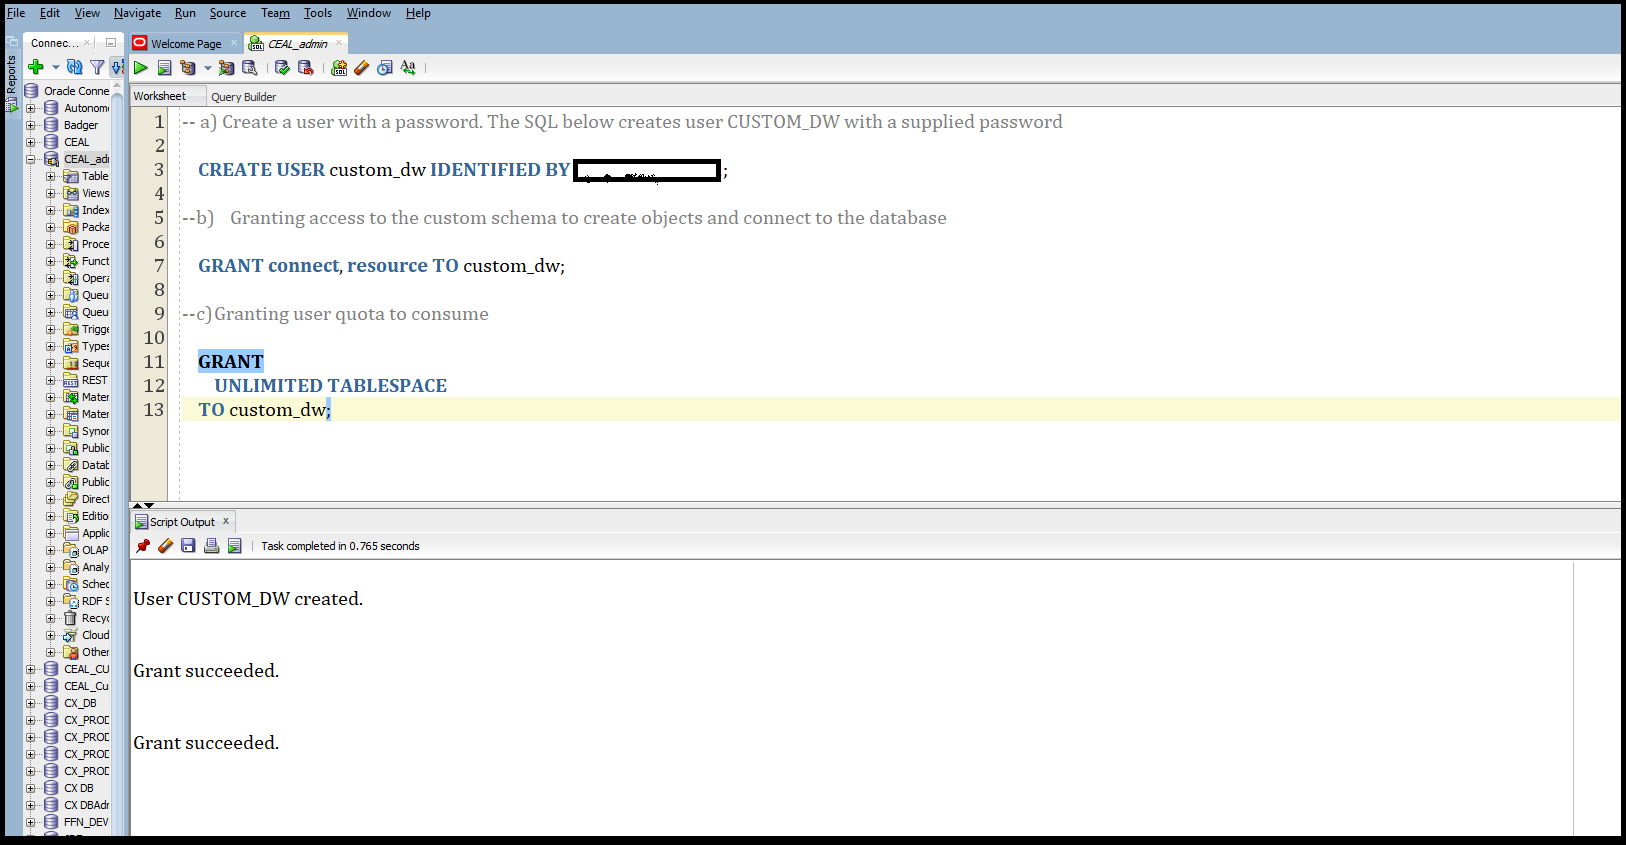Select the Scheduler folder in the tree

[86, 584]
